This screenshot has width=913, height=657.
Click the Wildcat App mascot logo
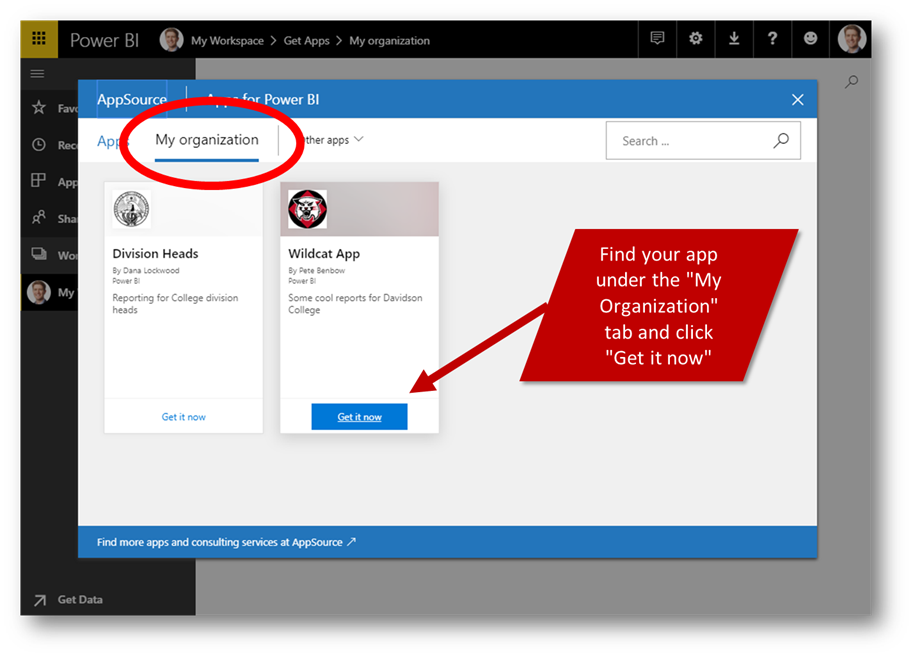tap(307, 209)
